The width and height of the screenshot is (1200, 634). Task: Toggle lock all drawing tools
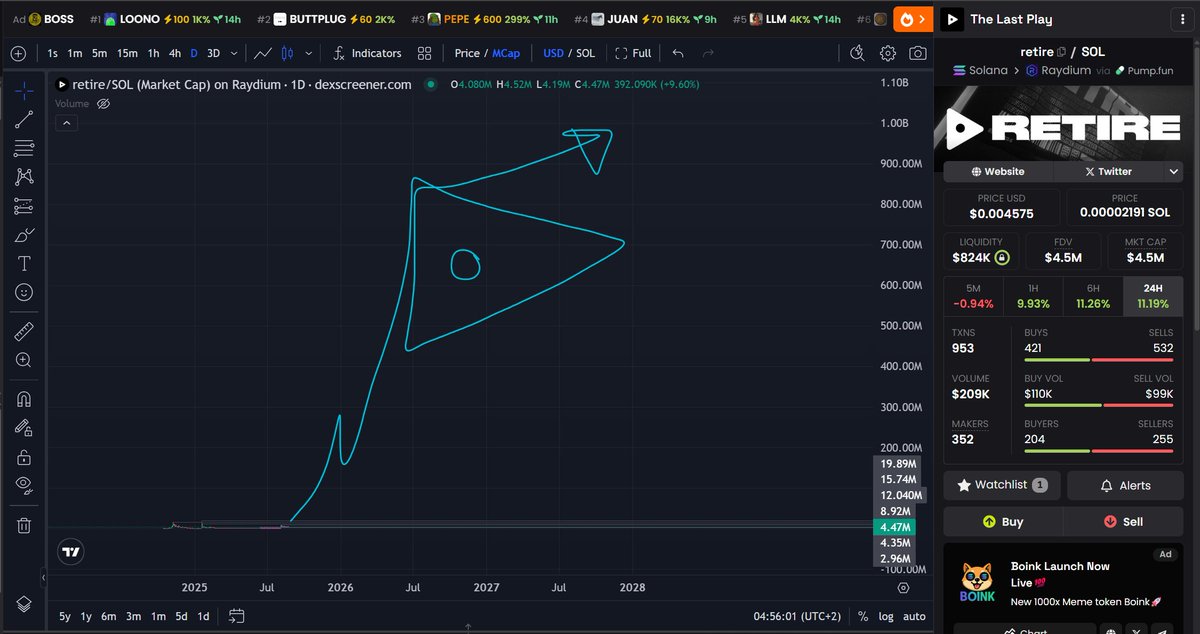click(x=24, y=457)
